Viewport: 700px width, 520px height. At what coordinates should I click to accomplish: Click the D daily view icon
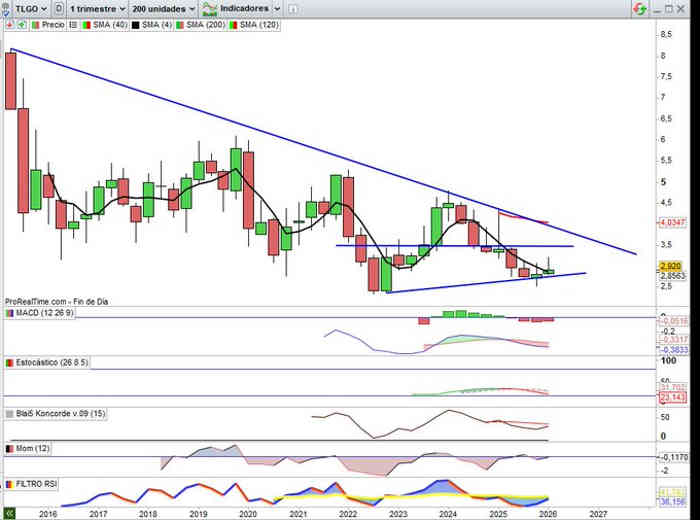(59, 8)
